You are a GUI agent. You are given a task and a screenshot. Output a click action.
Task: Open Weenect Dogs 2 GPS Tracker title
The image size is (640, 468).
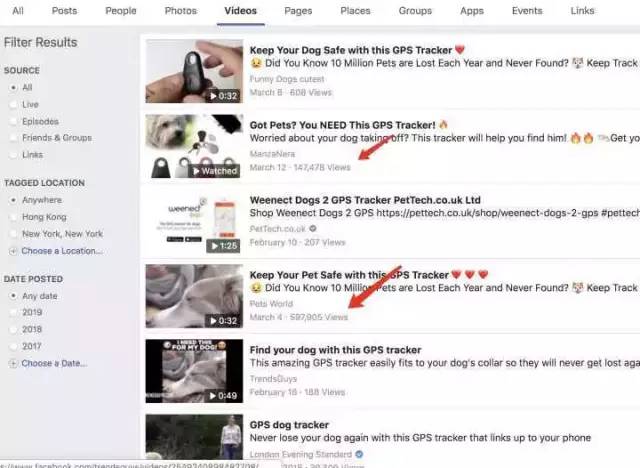[365, 200]
